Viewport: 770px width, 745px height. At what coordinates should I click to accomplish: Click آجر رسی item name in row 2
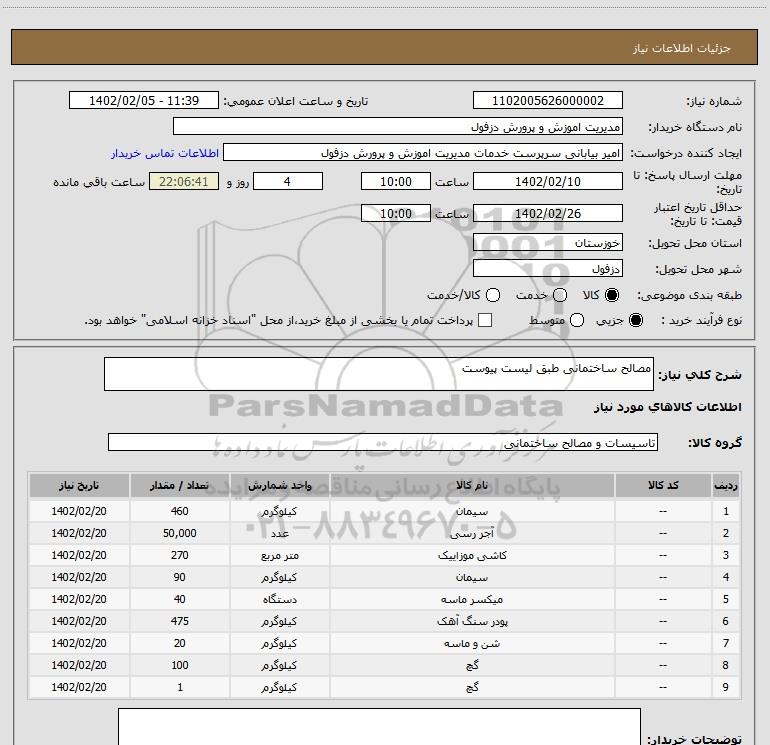click(x=472, y=534)
